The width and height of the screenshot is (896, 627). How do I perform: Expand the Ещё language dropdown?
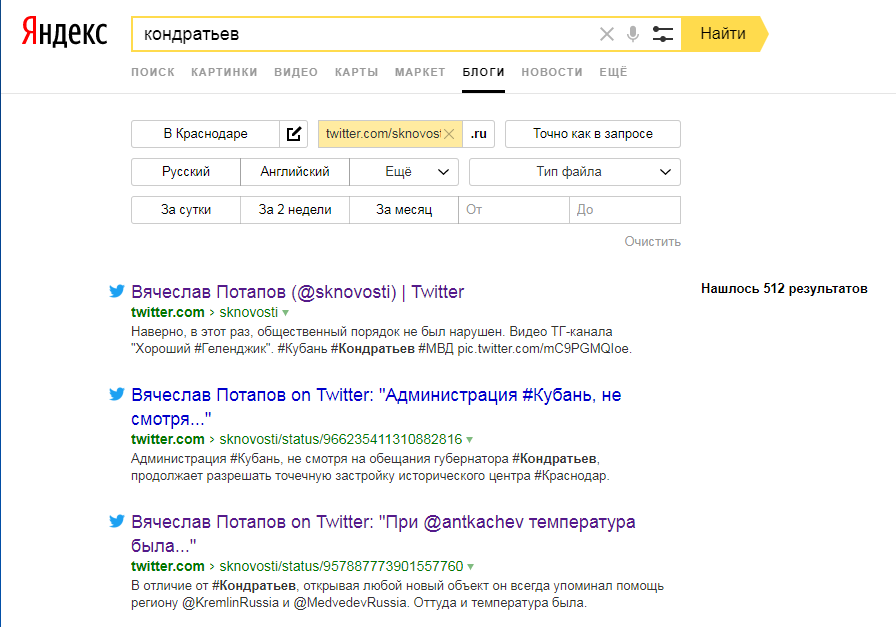click(x=404, y=172)
